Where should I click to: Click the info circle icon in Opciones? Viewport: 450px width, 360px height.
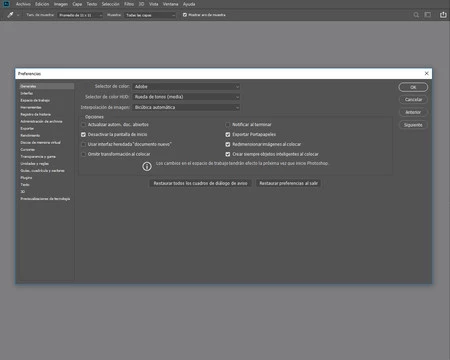pos(147,166)
